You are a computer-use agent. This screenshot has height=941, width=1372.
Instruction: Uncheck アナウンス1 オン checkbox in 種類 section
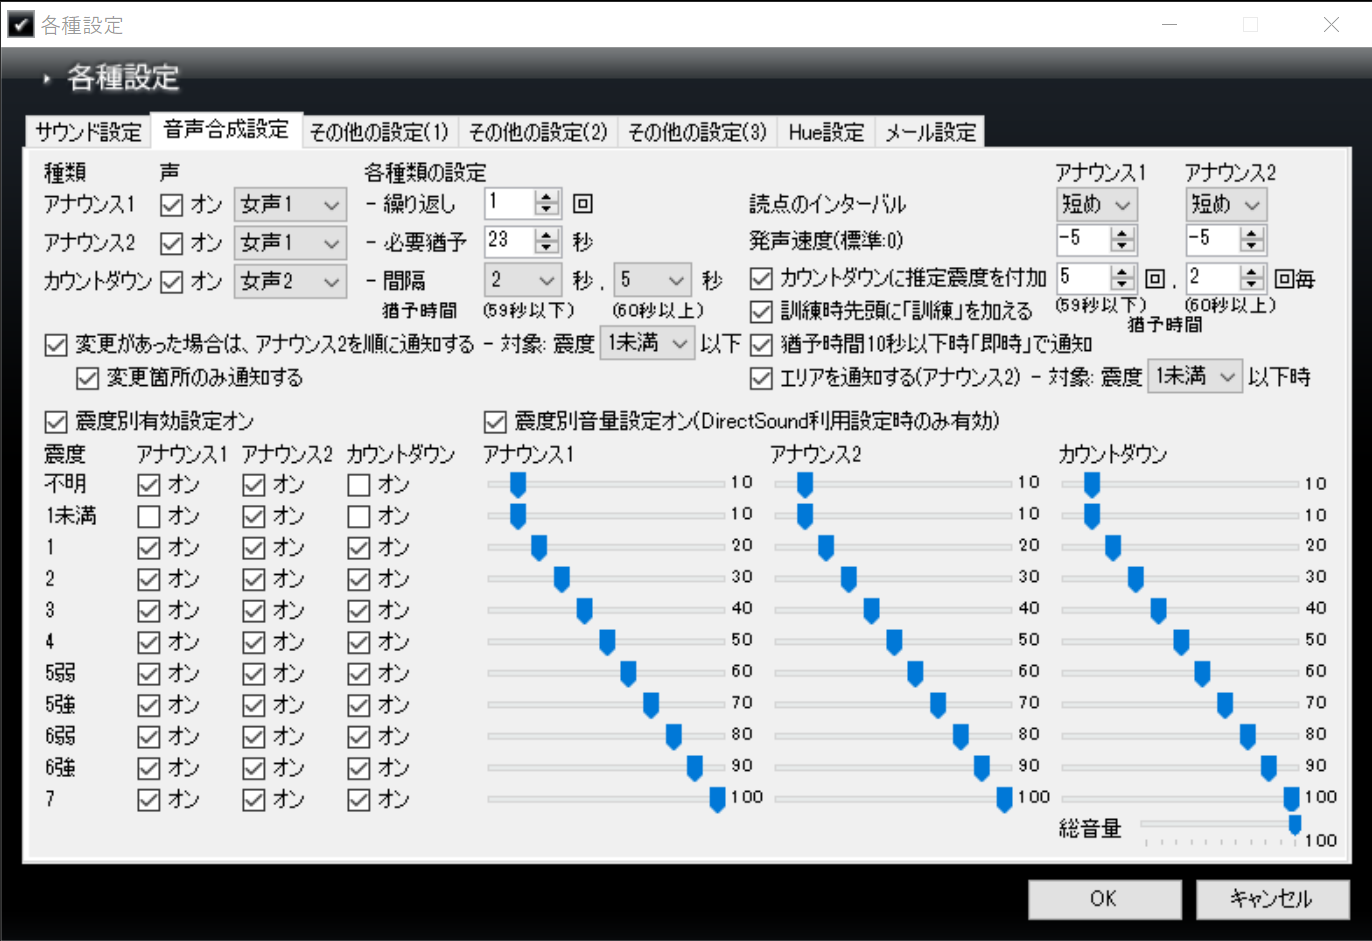click(x=171, y=205)
